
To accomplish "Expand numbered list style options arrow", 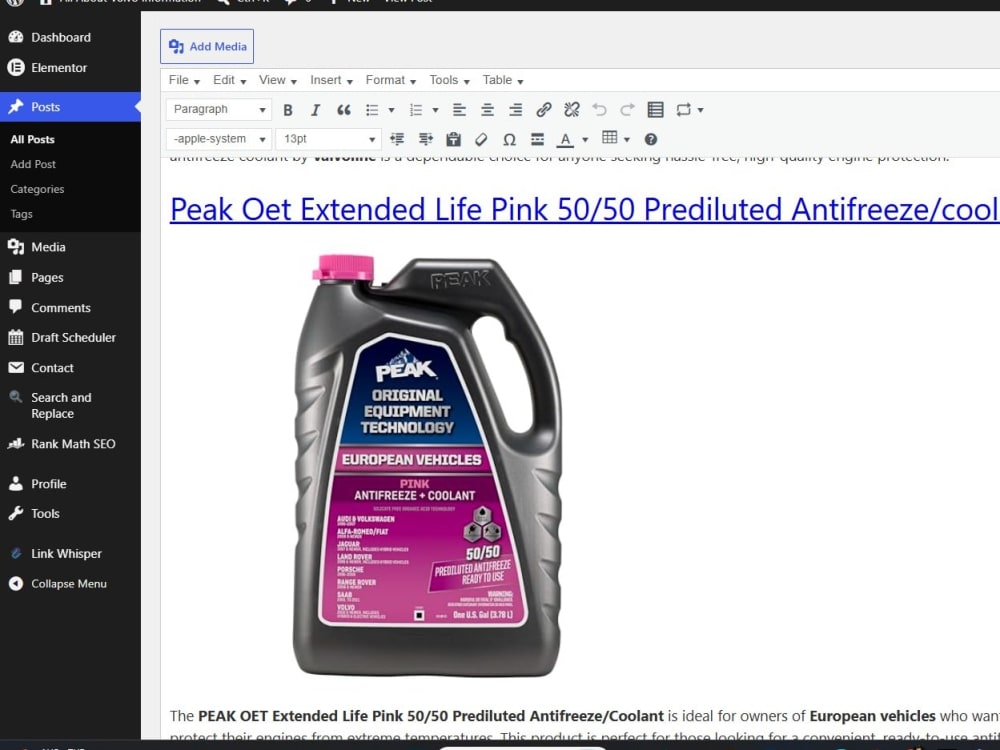I will tap(436, 110).
